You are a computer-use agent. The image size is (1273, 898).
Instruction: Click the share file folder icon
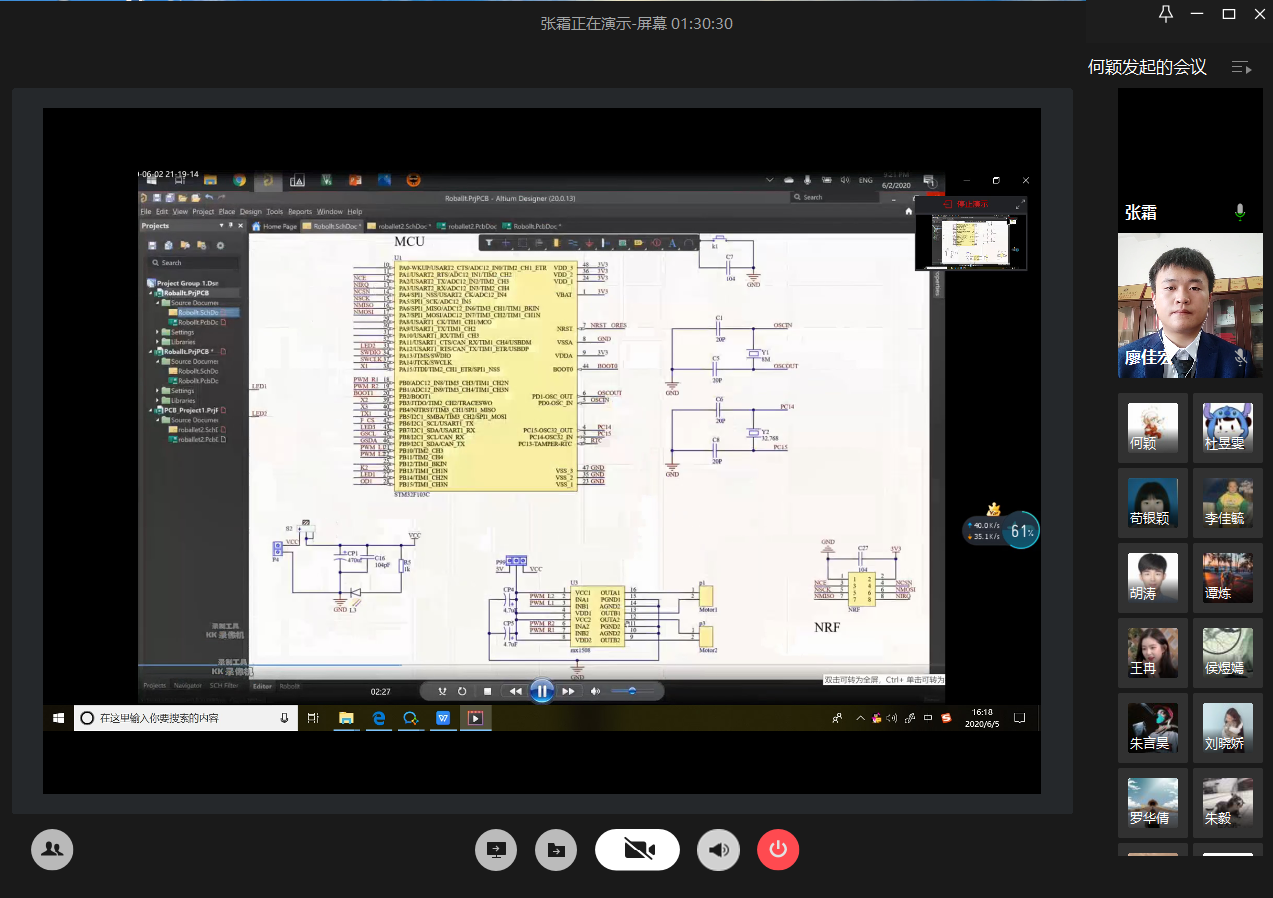point(556,850)
